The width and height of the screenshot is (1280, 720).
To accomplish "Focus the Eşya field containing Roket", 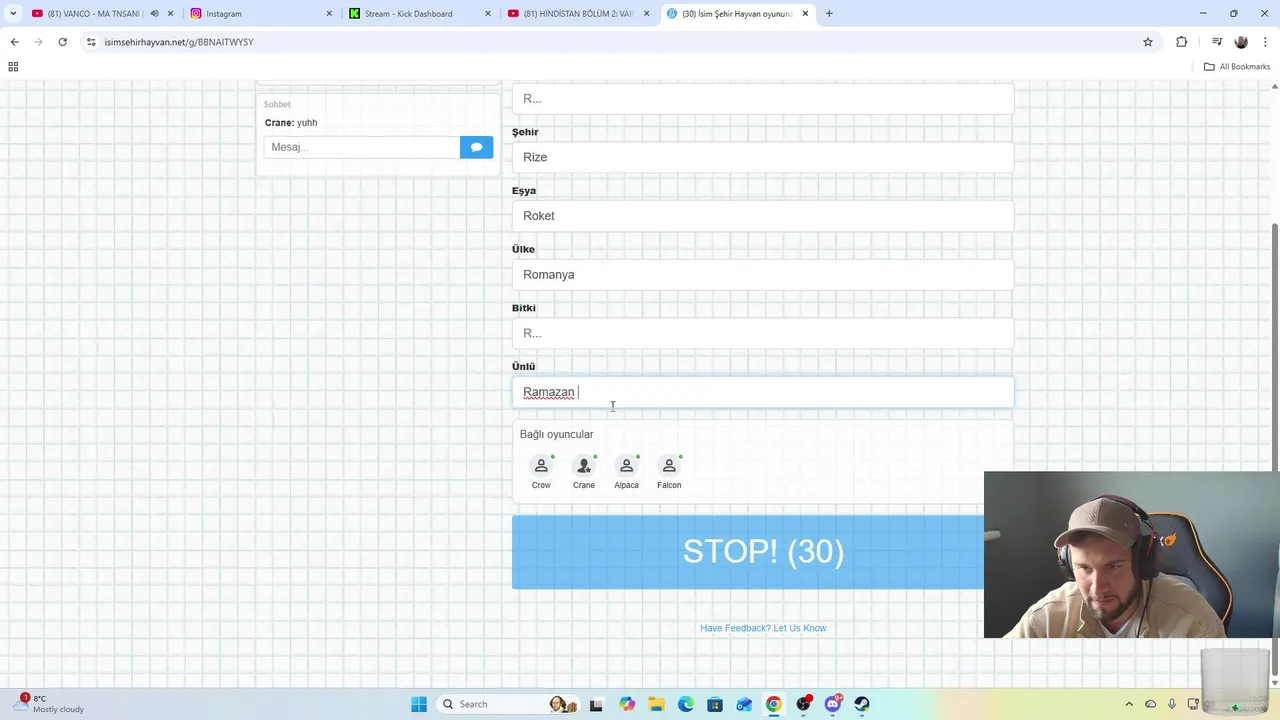I will tap(763, 216).
